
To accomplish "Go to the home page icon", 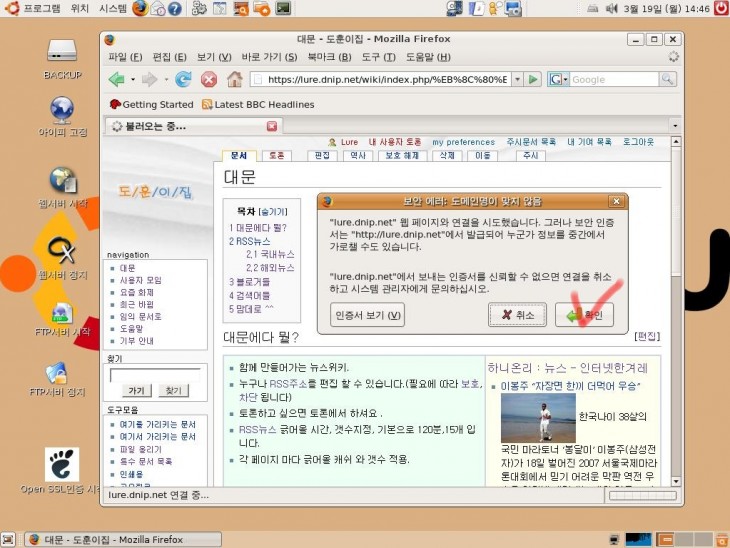I will pos(235,79).
